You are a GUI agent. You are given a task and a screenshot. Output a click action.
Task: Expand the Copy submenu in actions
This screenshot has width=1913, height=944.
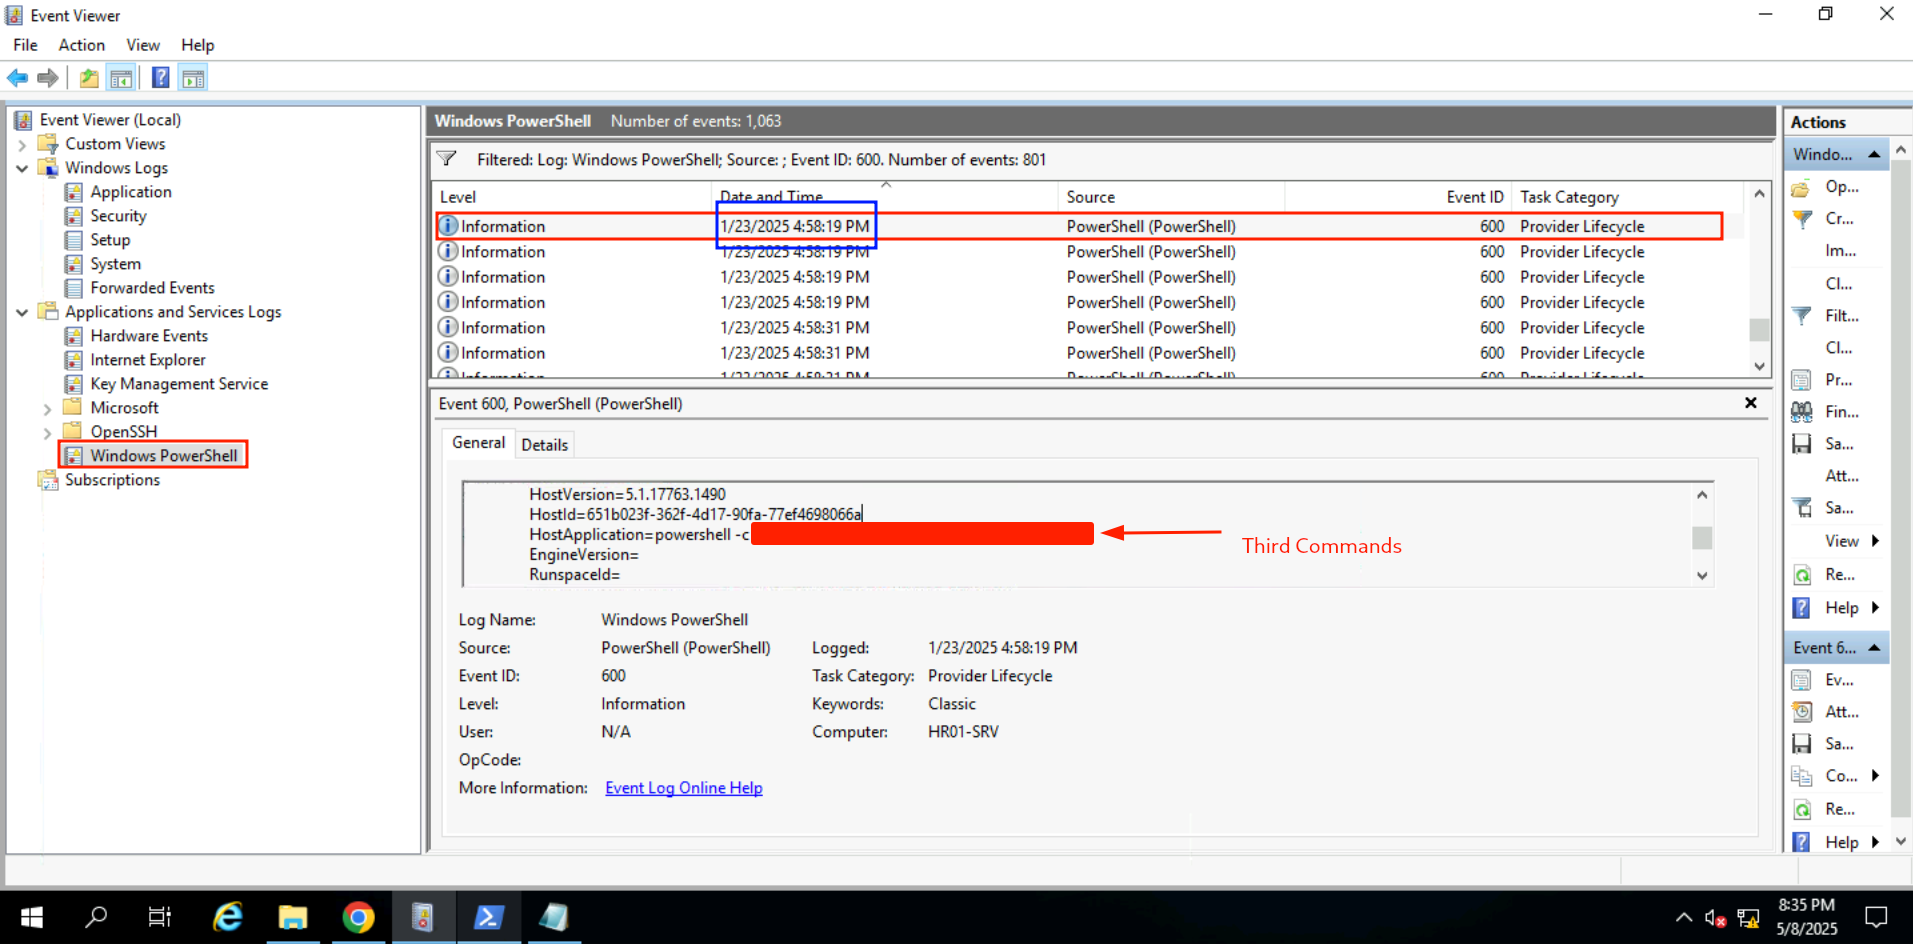point(1875,776)
